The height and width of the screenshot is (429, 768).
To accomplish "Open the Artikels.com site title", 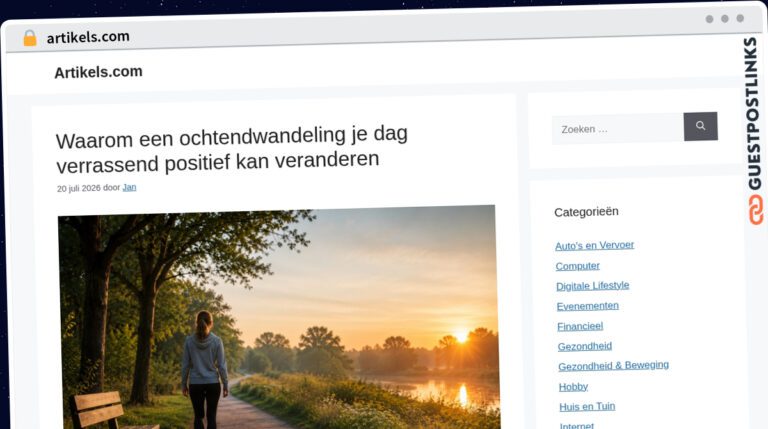I will 98,72.
